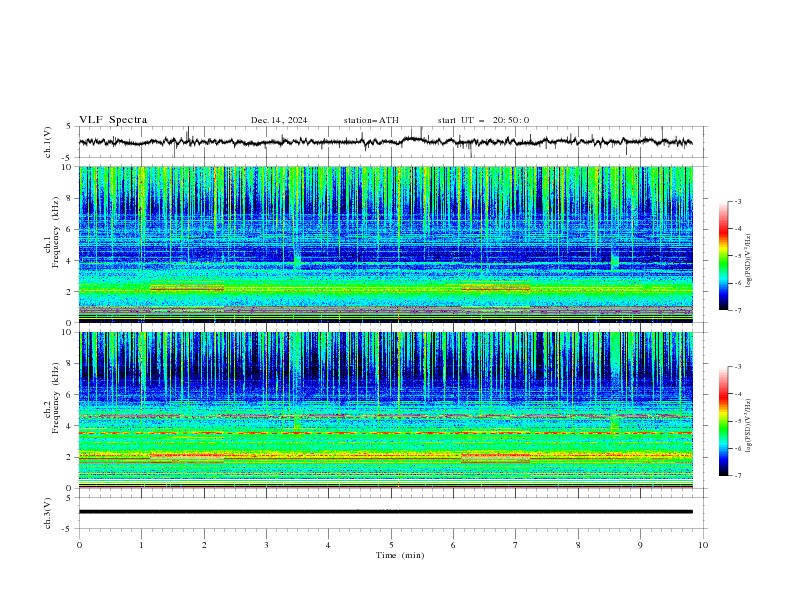Click the ch.1 color scale bar

click(x=723, y=256)
